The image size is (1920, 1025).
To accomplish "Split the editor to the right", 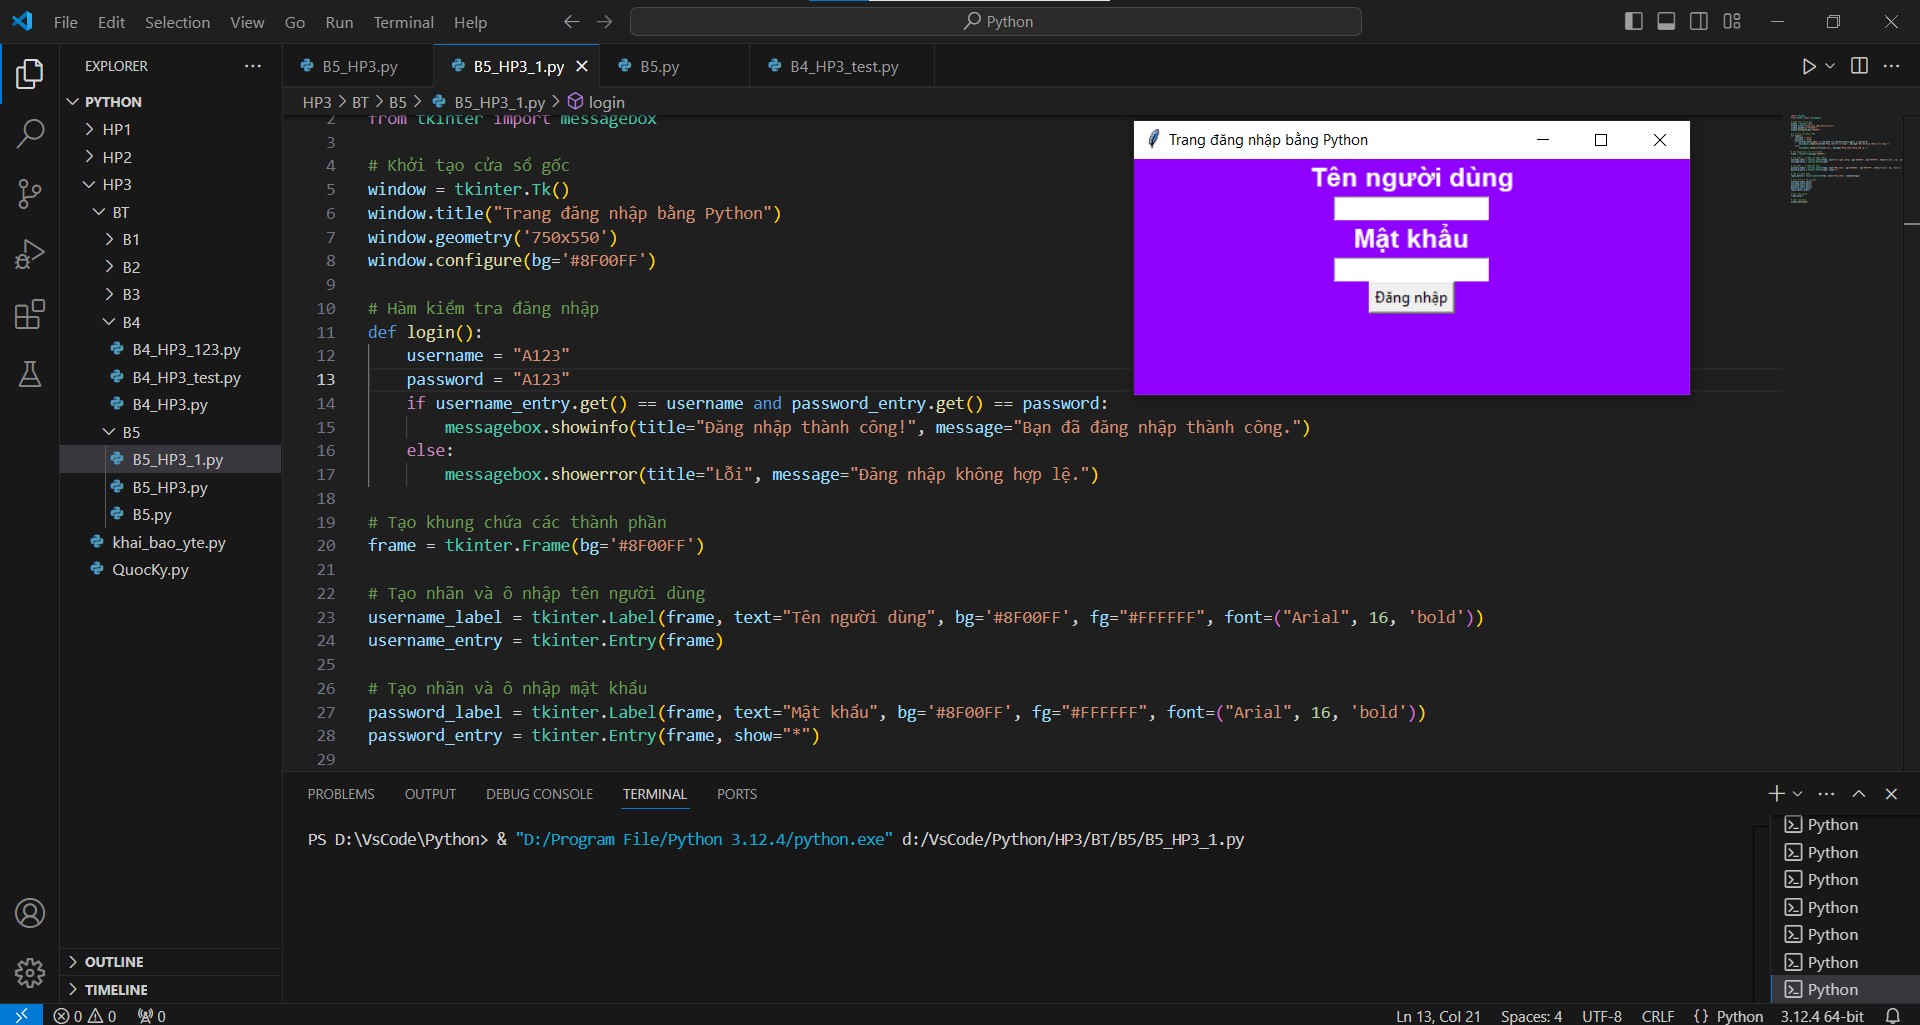I will coord(1859,66).
